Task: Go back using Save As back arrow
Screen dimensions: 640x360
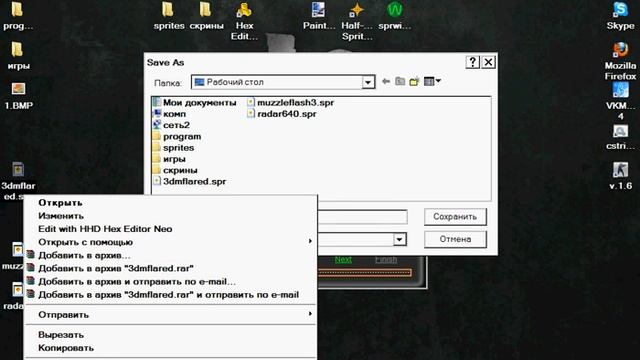Action: tap(386, 82)
